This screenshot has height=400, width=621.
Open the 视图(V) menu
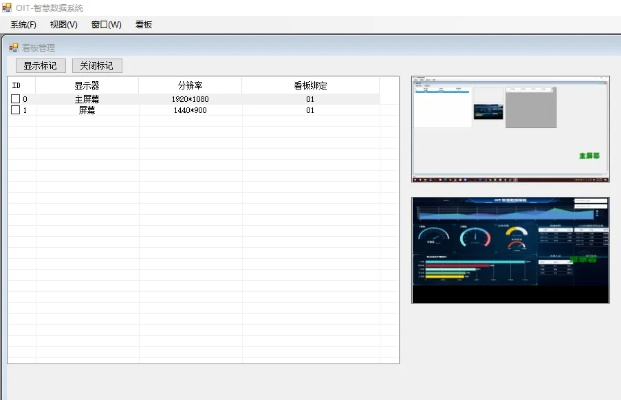pyautogui.click(x=63, y=24)
